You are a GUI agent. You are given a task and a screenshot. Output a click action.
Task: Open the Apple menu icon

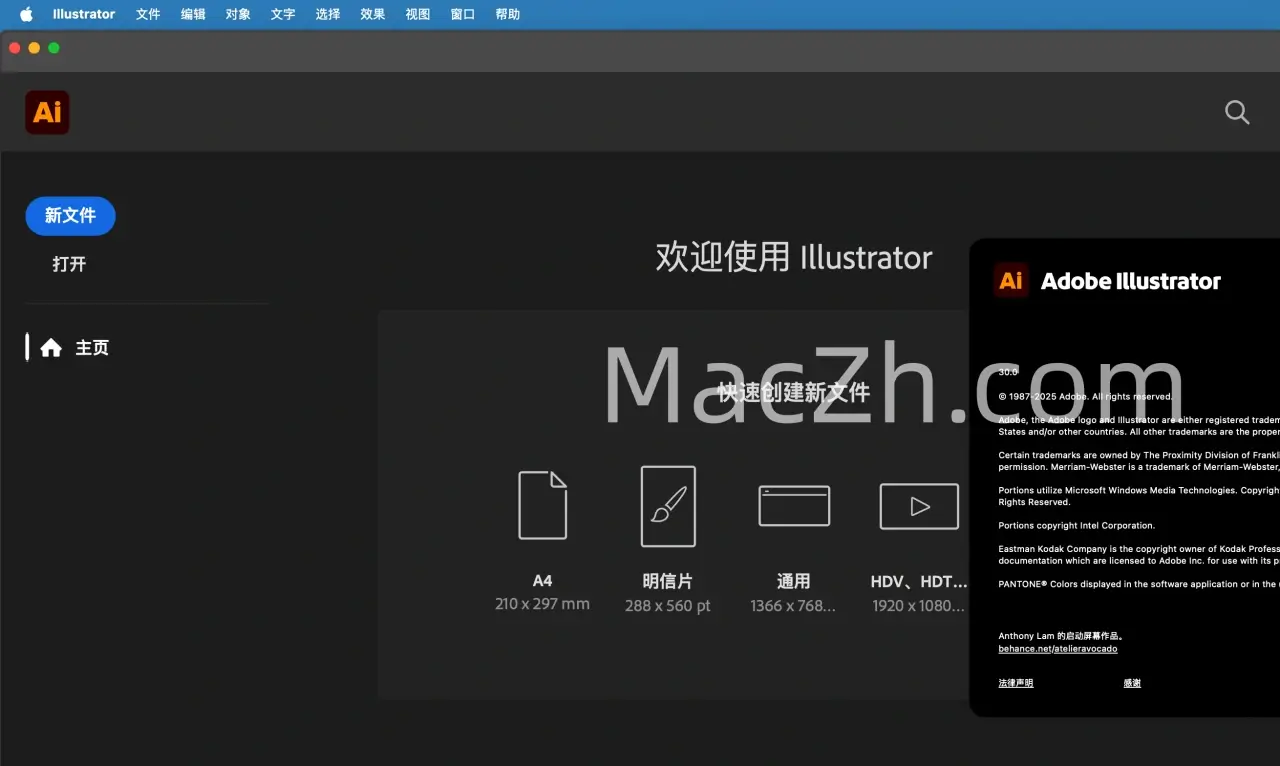click(26, 14)
